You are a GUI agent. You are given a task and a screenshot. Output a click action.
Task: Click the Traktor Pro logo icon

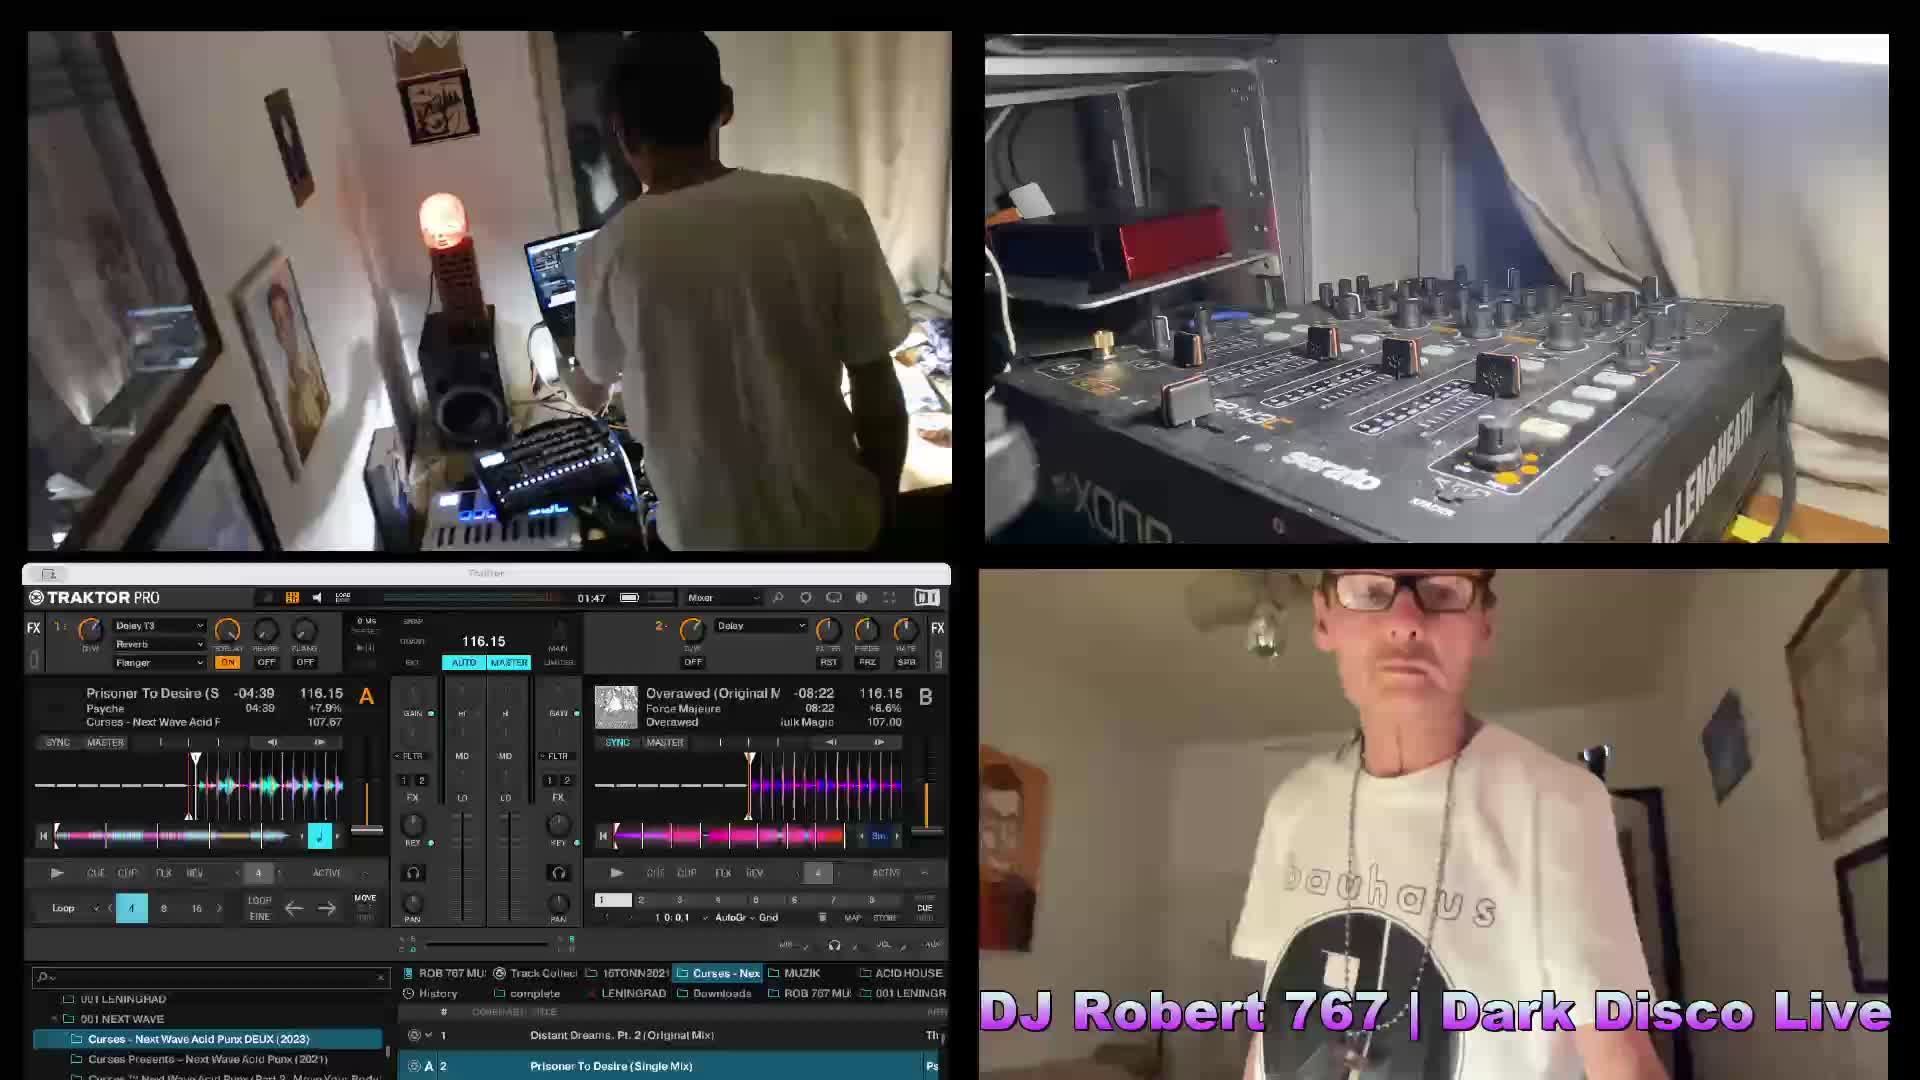click(x=36, y=598)
